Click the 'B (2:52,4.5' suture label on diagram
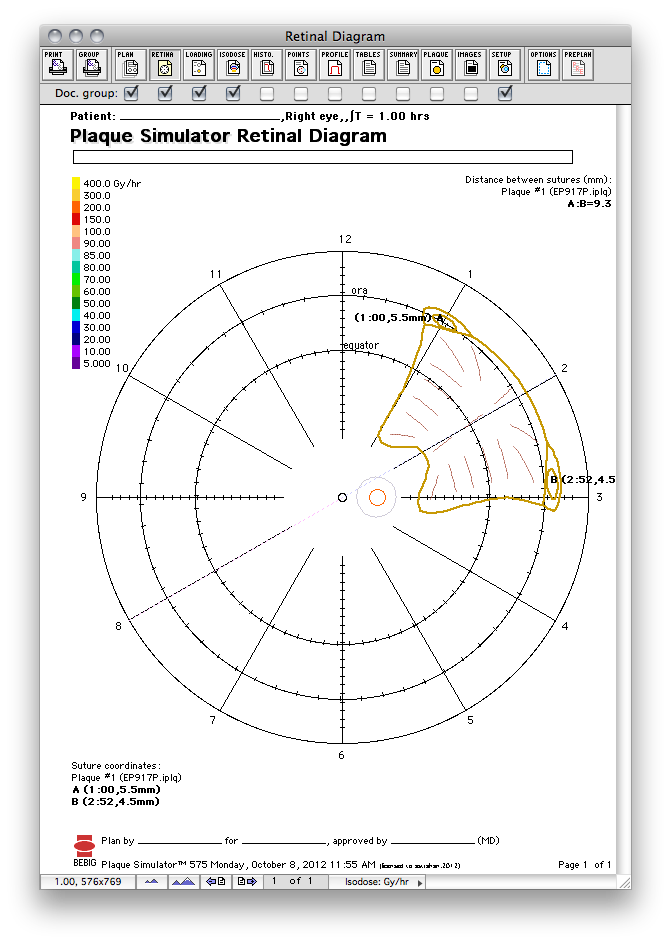671x944 pixels. point(583,479)
